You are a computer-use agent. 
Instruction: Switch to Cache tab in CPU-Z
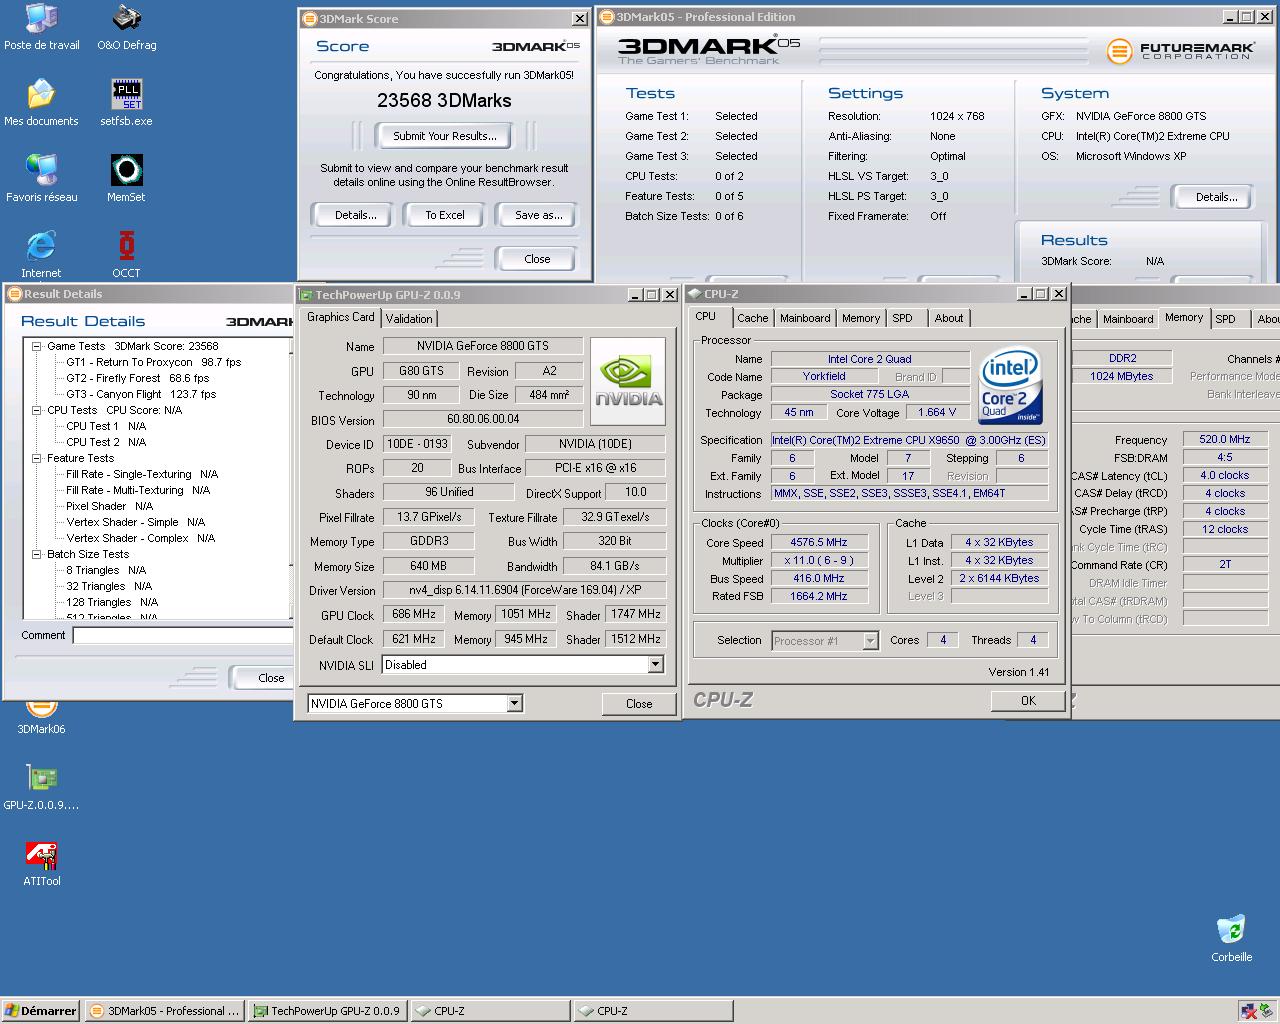tap(753, 318)
